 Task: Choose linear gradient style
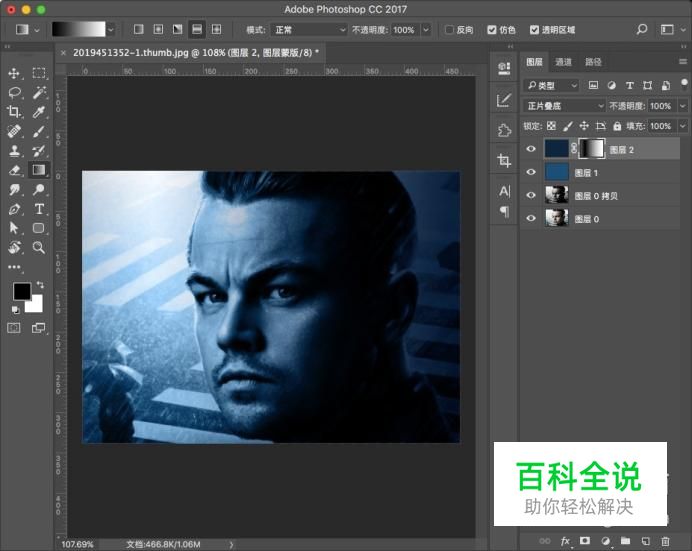[x=139, y=30]
